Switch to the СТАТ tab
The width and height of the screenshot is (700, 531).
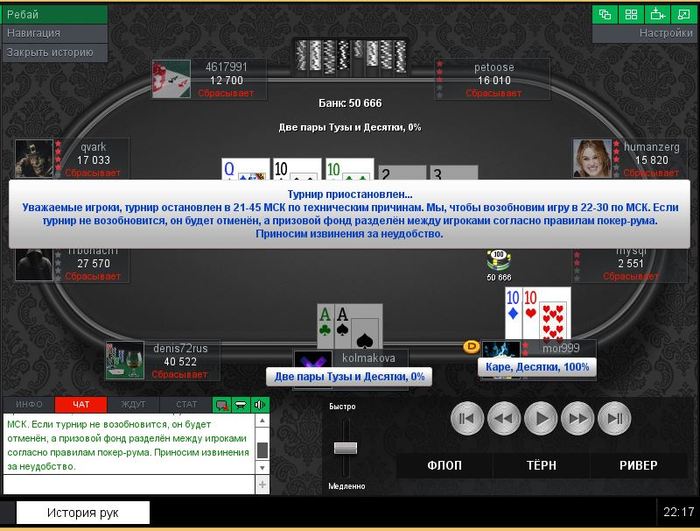coord(186,405)
